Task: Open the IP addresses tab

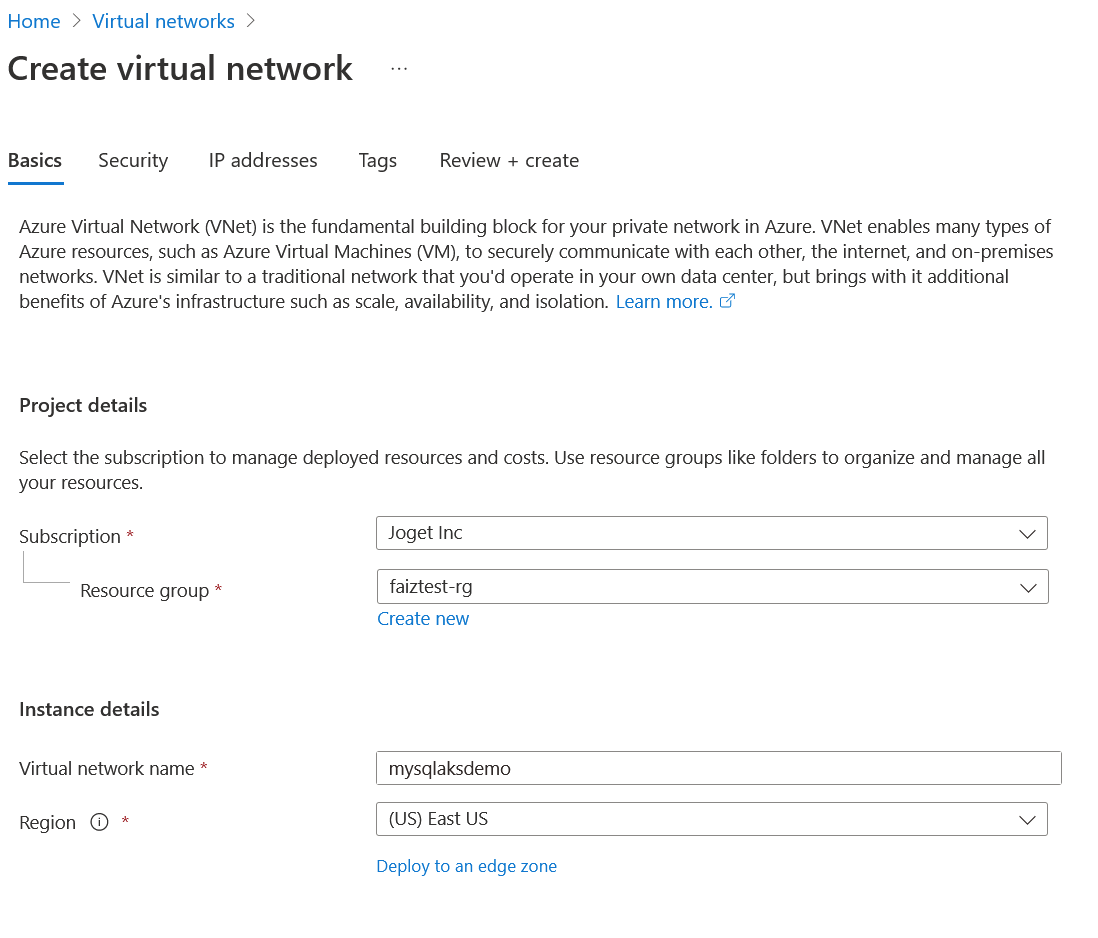Action: 263,161
